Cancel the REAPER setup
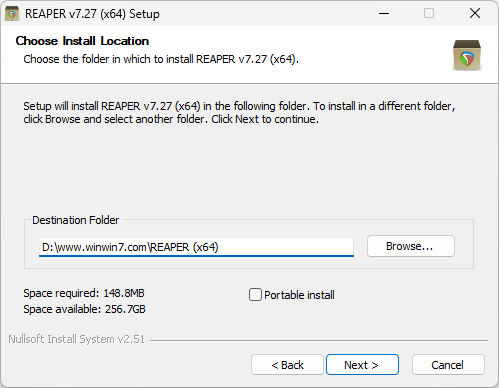The image size is (499, 388). coord(448,365)
